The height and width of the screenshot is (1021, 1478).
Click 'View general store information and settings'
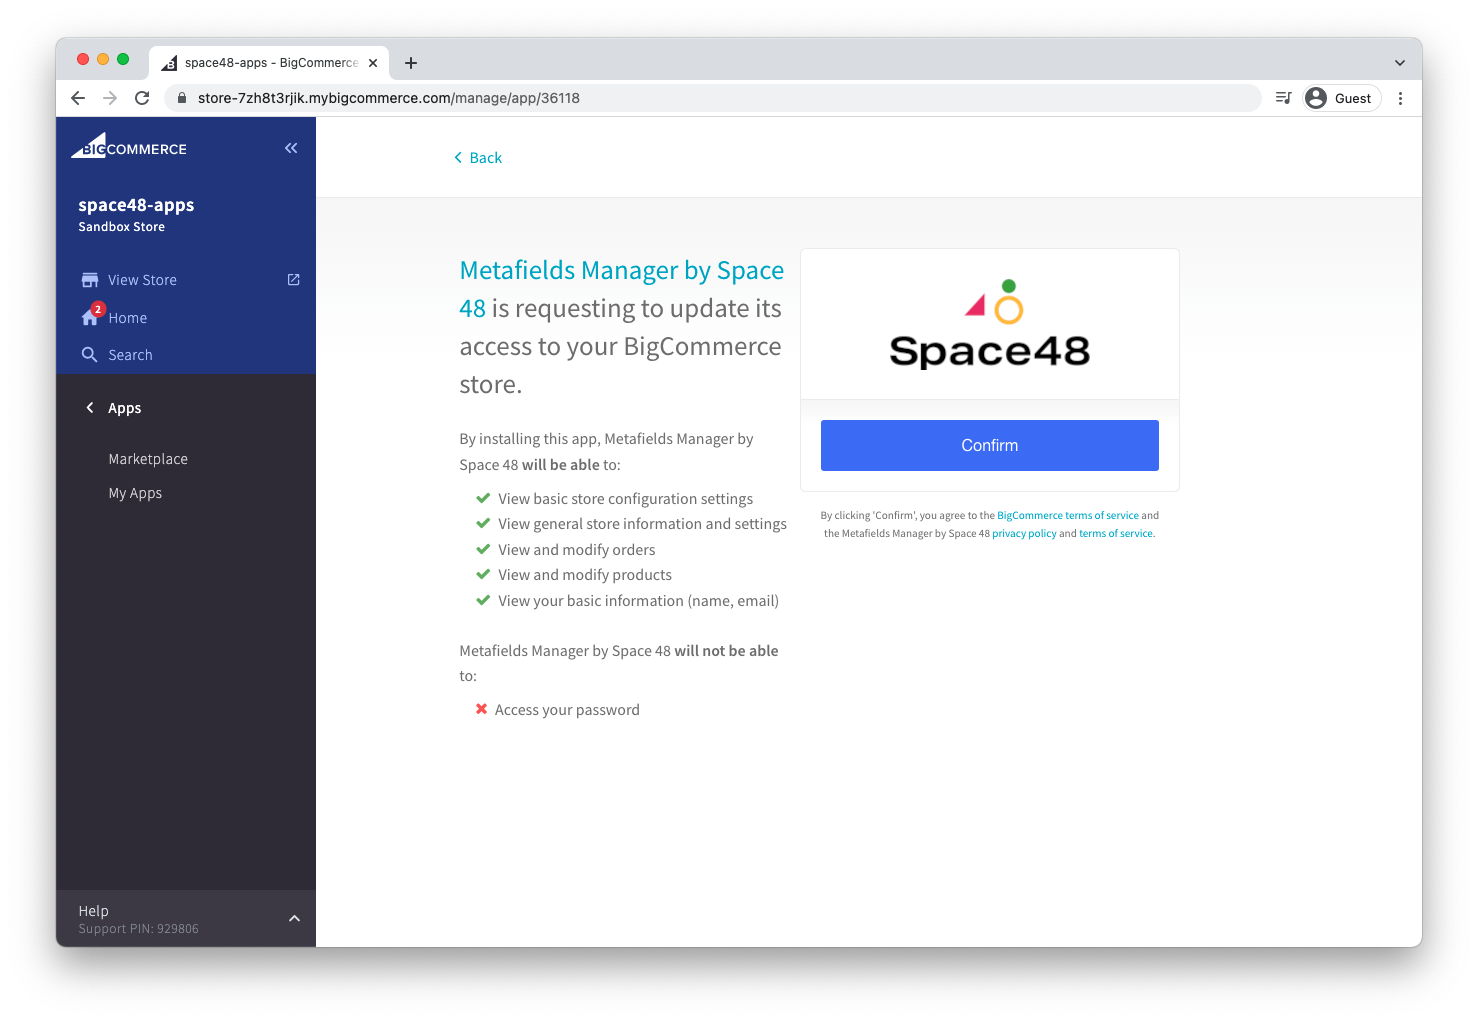(x=643, y=524)
